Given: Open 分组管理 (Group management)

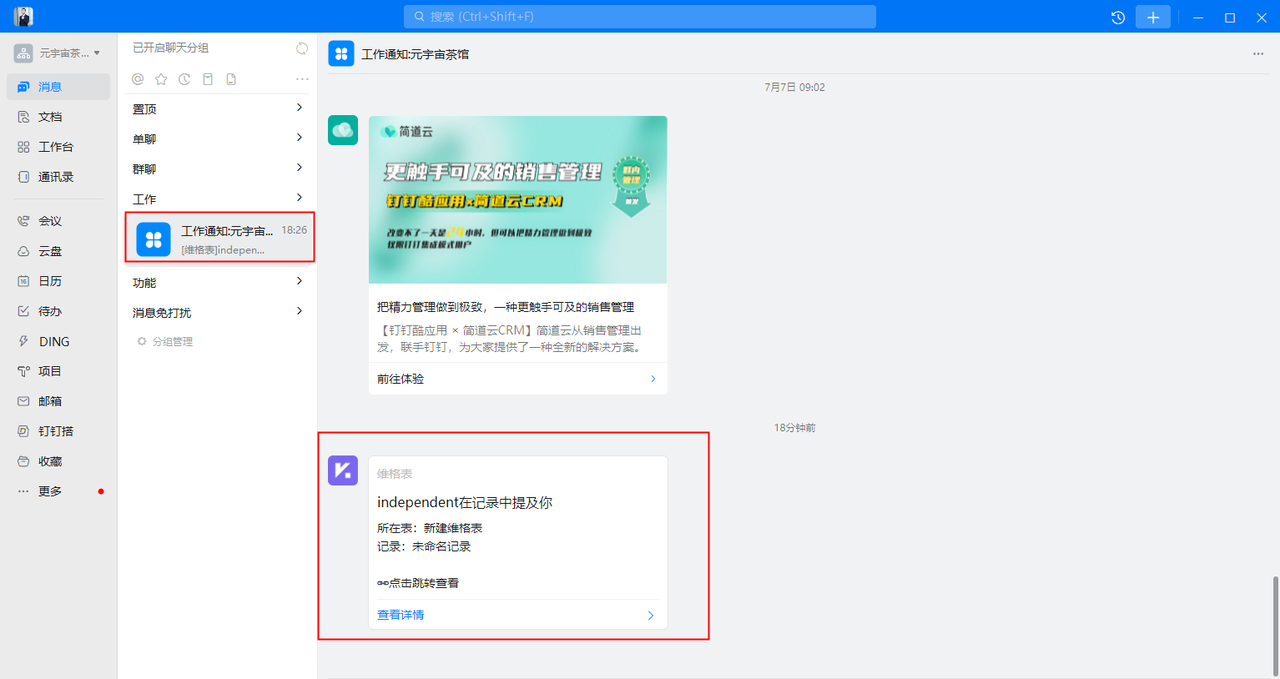Looking at the screenshot, I should tap(165, 342).
